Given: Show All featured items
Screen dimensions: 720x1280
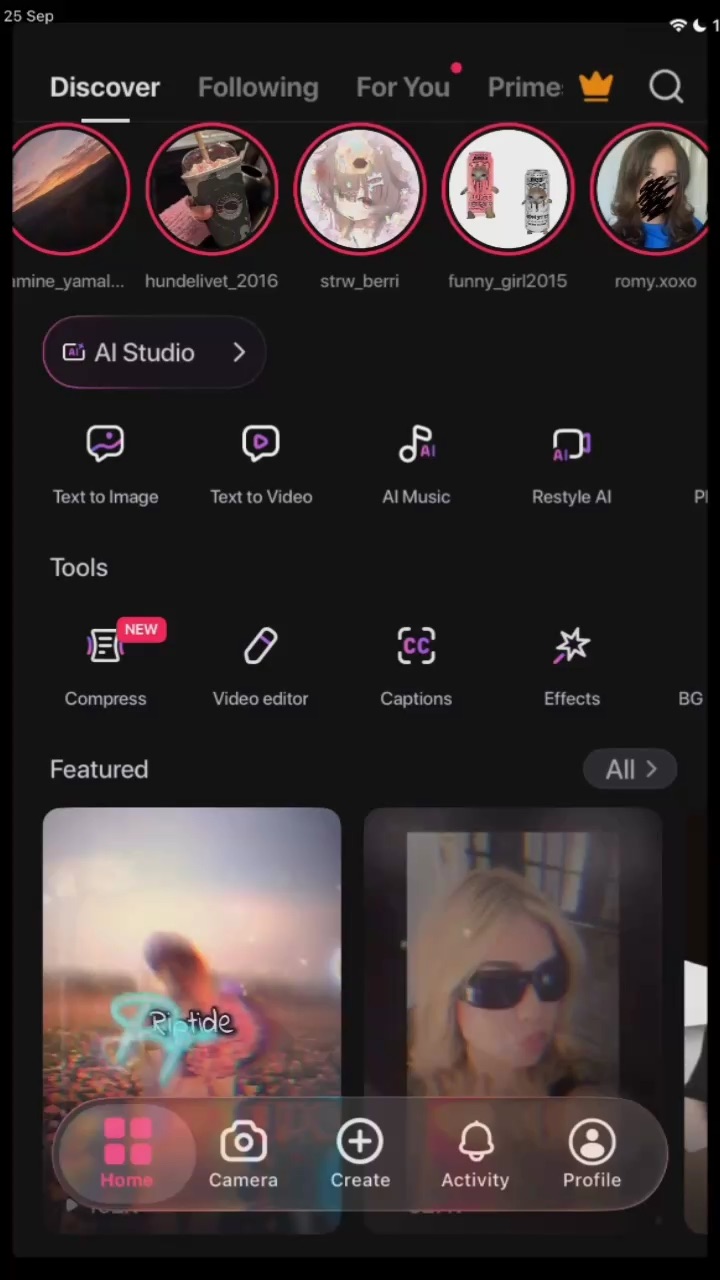Looking at the screenshot, I should 631,769.
